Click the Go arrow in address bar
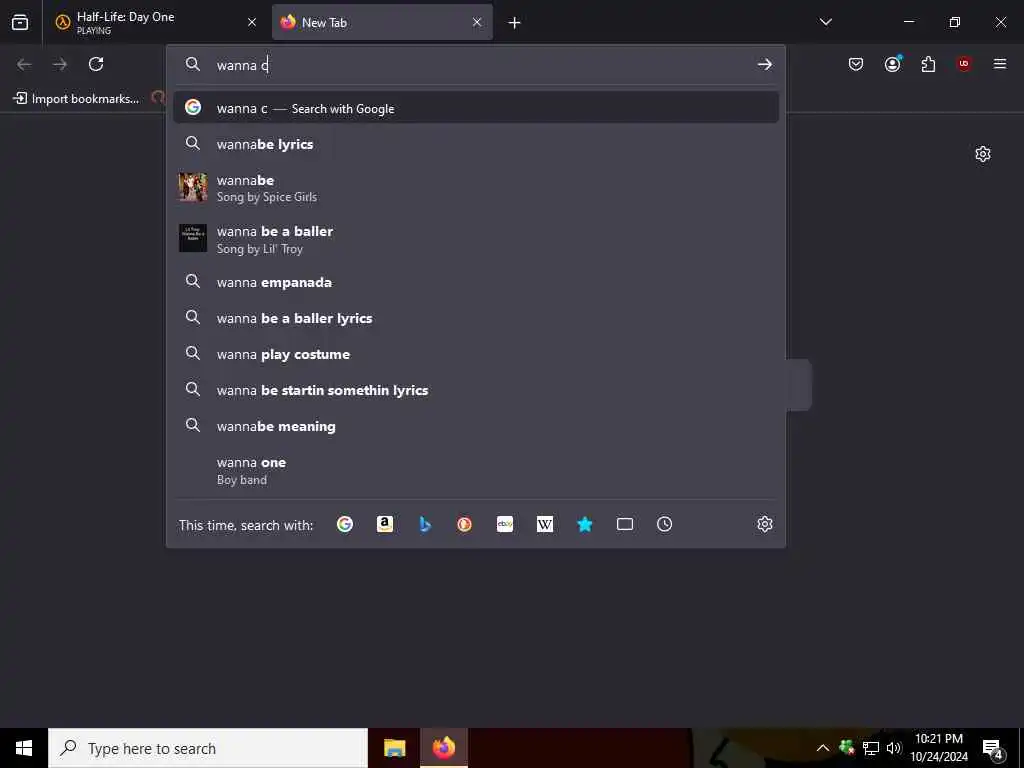 (765, 65)
